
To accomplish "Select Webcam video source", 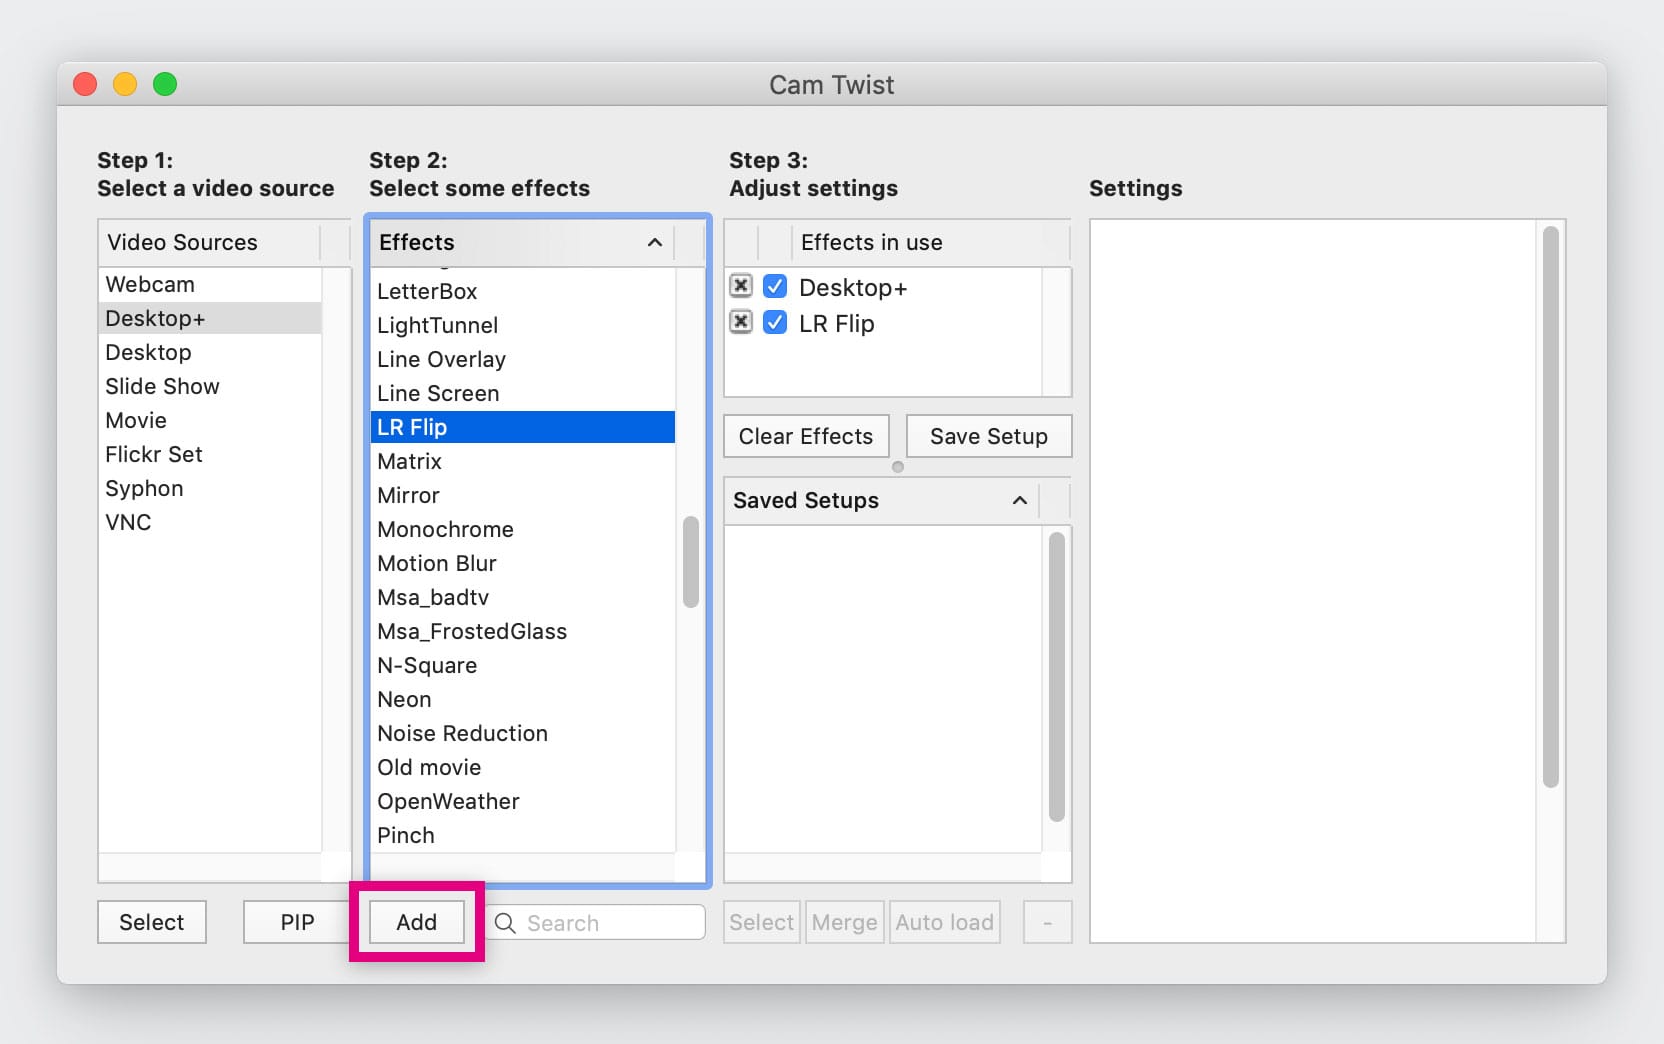I will pyautogui.click(x=209, y=284).
